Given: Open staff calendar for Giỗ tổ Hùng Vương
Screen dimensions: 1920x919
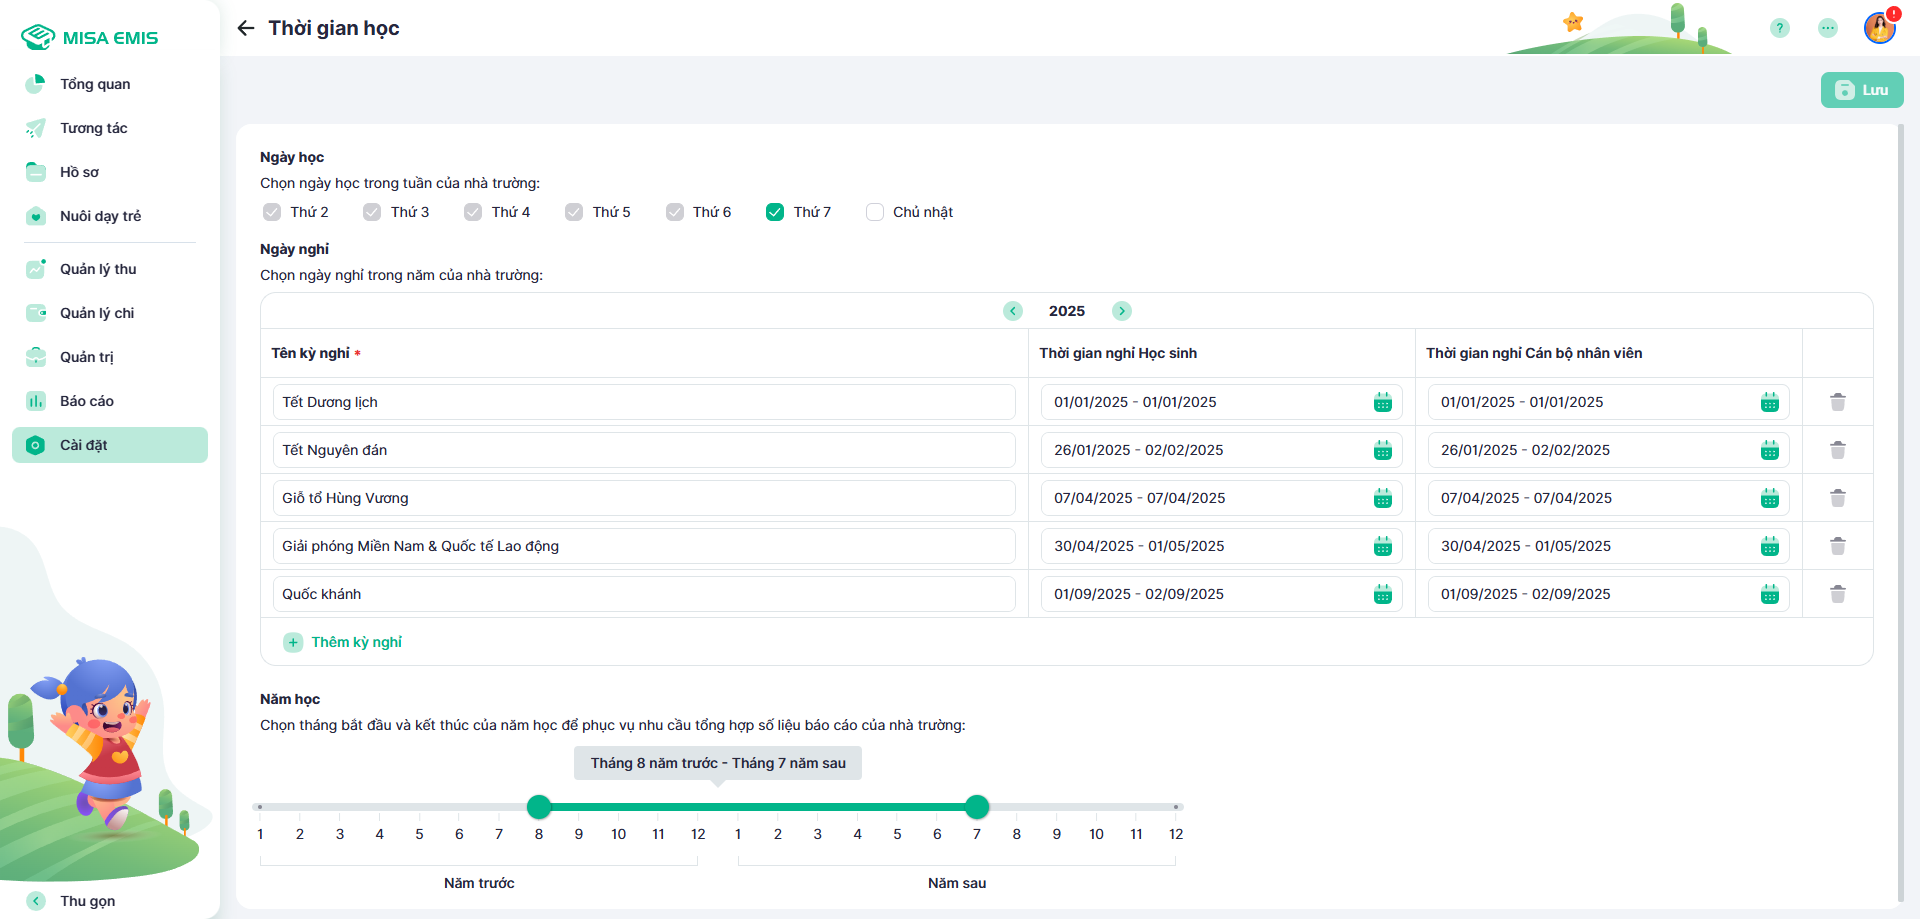Looking at the screenshot, I should point(1769,498).
